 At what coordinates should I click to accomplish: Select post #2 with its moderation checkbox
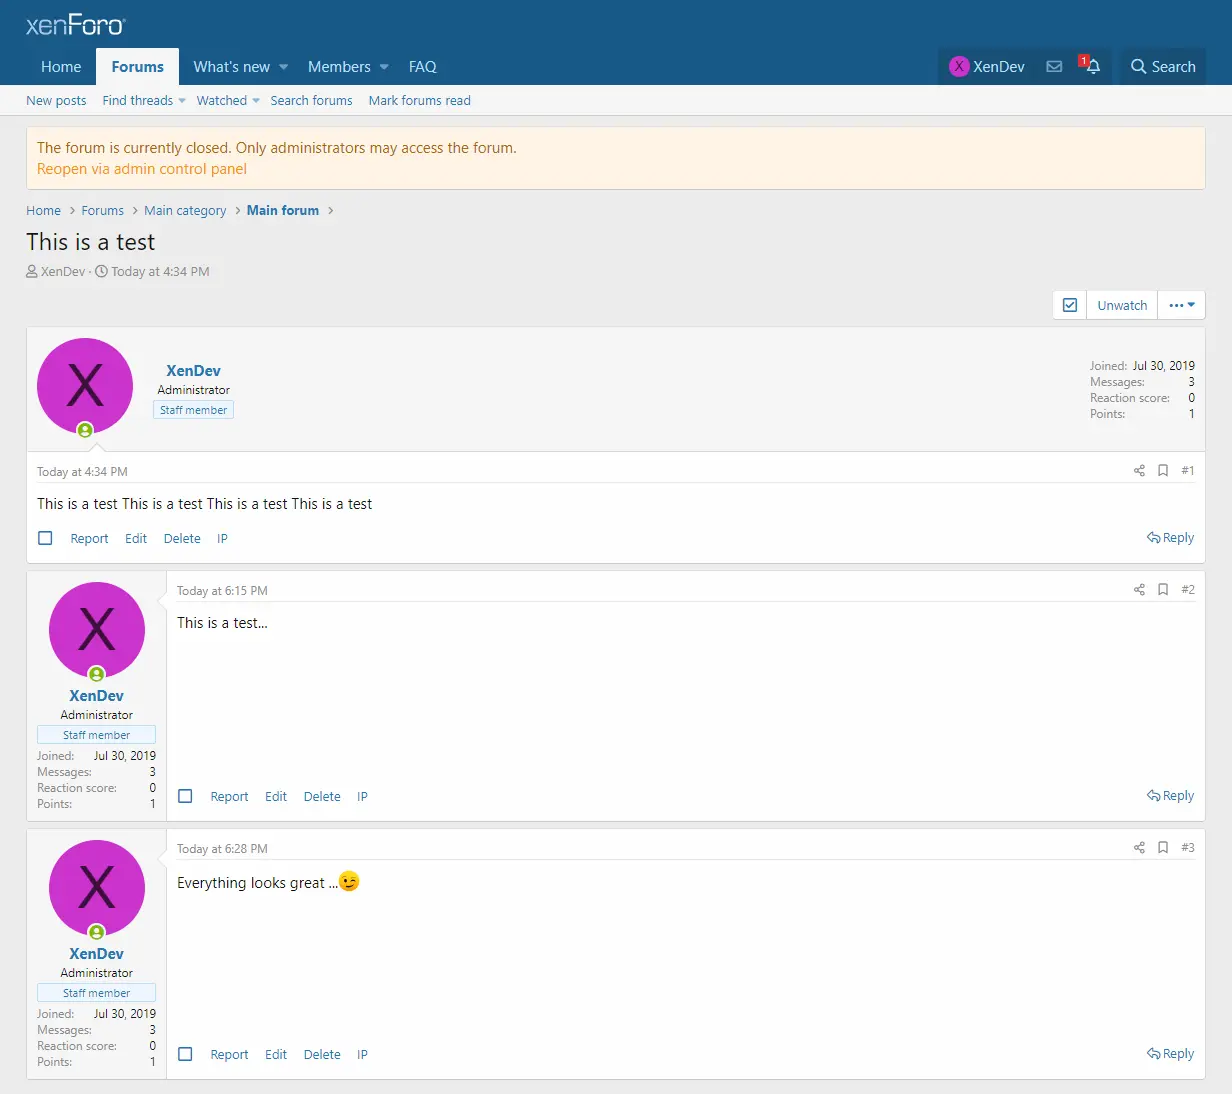click(185, 797)
